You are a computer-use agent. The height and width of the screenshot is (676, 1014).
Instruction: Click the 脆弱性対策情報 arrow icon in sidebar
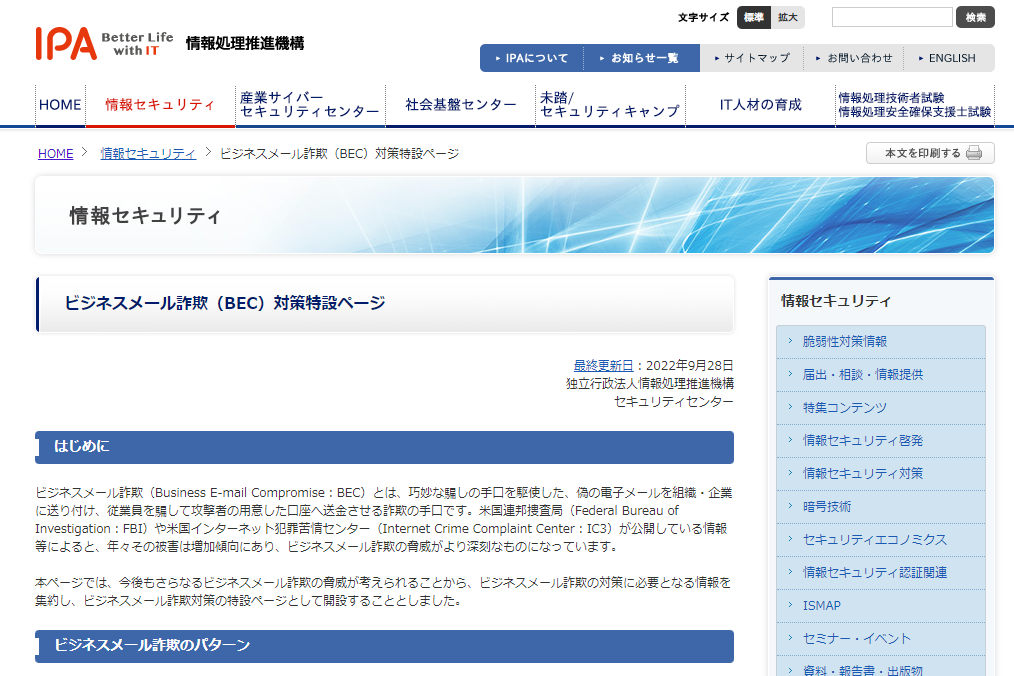tap(791, 341)
